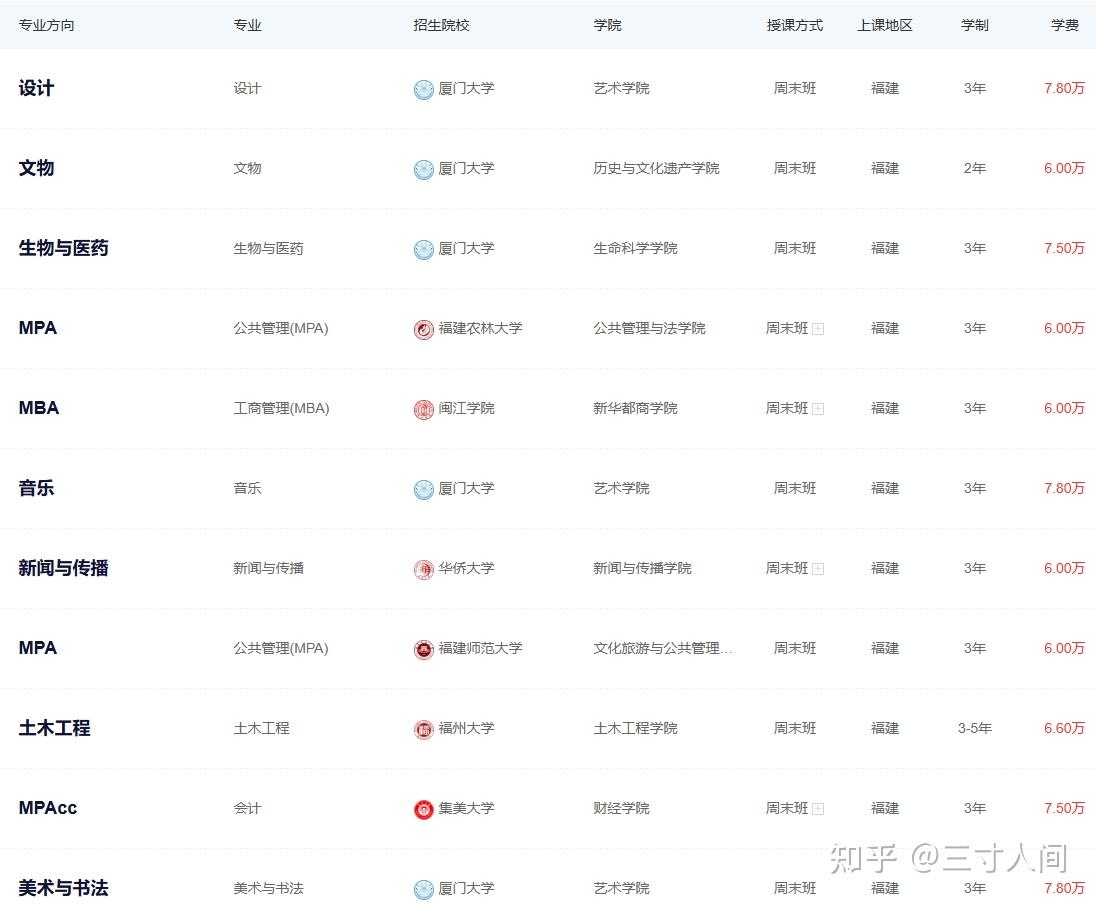Select the 华侨大学 school name
Image resolution: width=1096 pixels, height=904 pixels.
[466, 568]
